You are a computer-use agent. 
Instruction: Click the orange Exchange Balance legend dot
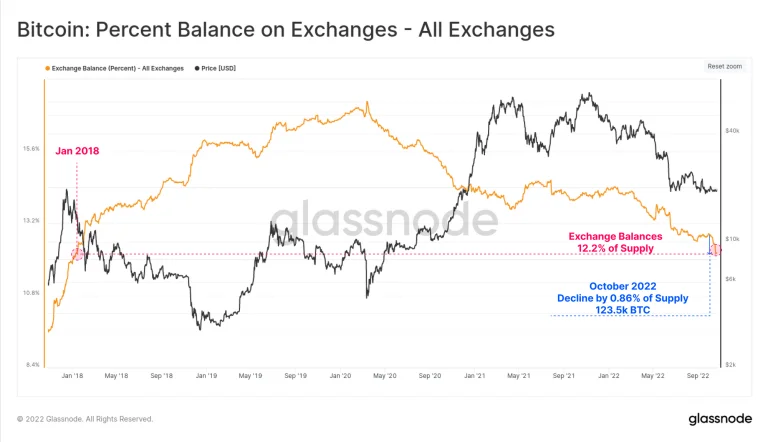tap(47, 67)
